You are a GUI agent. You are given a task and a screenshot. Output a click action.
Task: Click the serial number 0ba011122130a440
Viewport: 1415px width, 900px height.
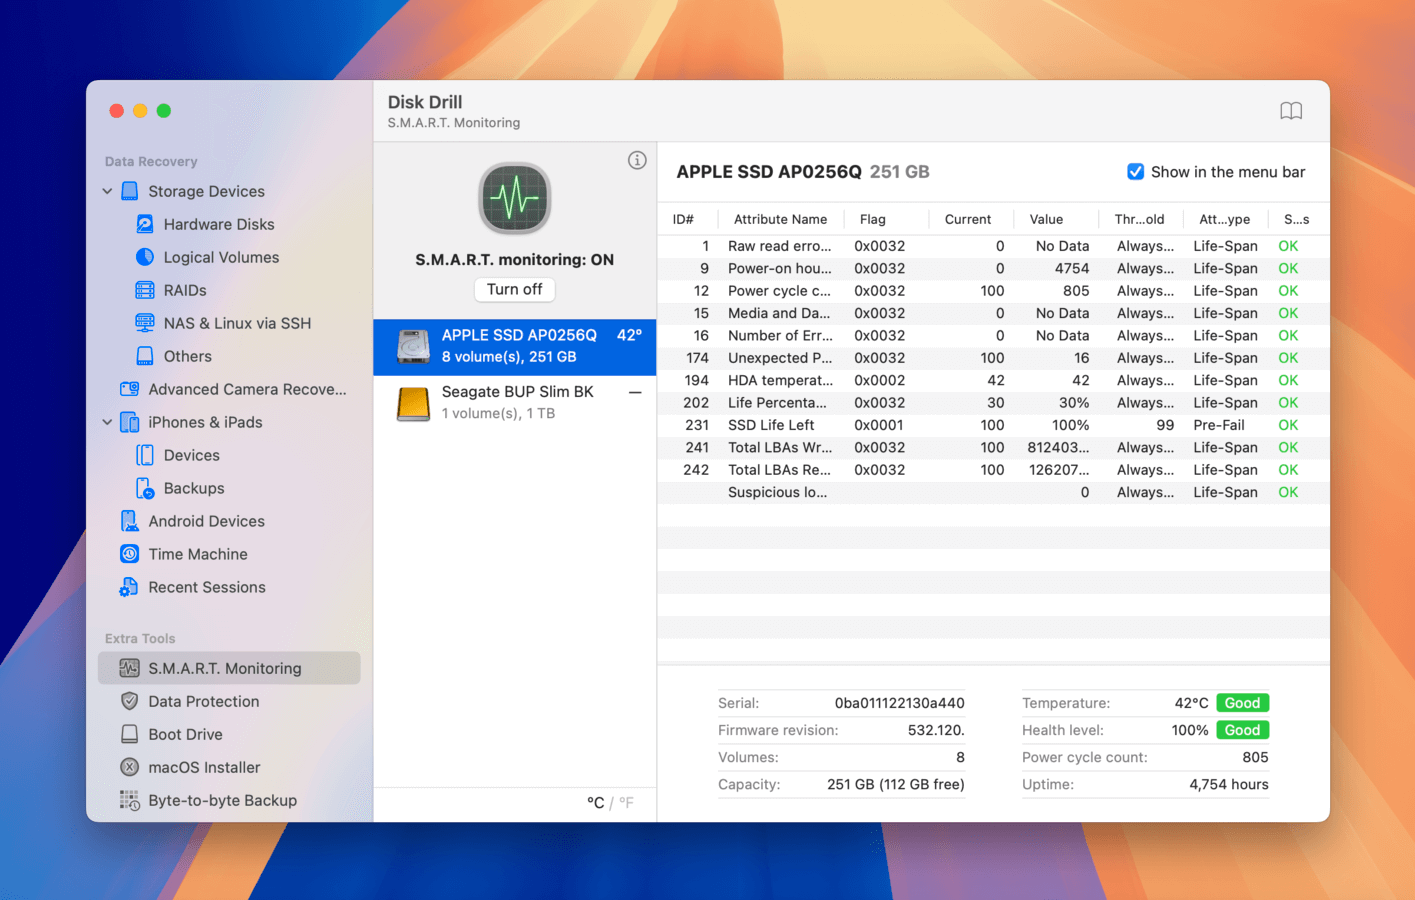pyautogui.click(x=899, y=703)
